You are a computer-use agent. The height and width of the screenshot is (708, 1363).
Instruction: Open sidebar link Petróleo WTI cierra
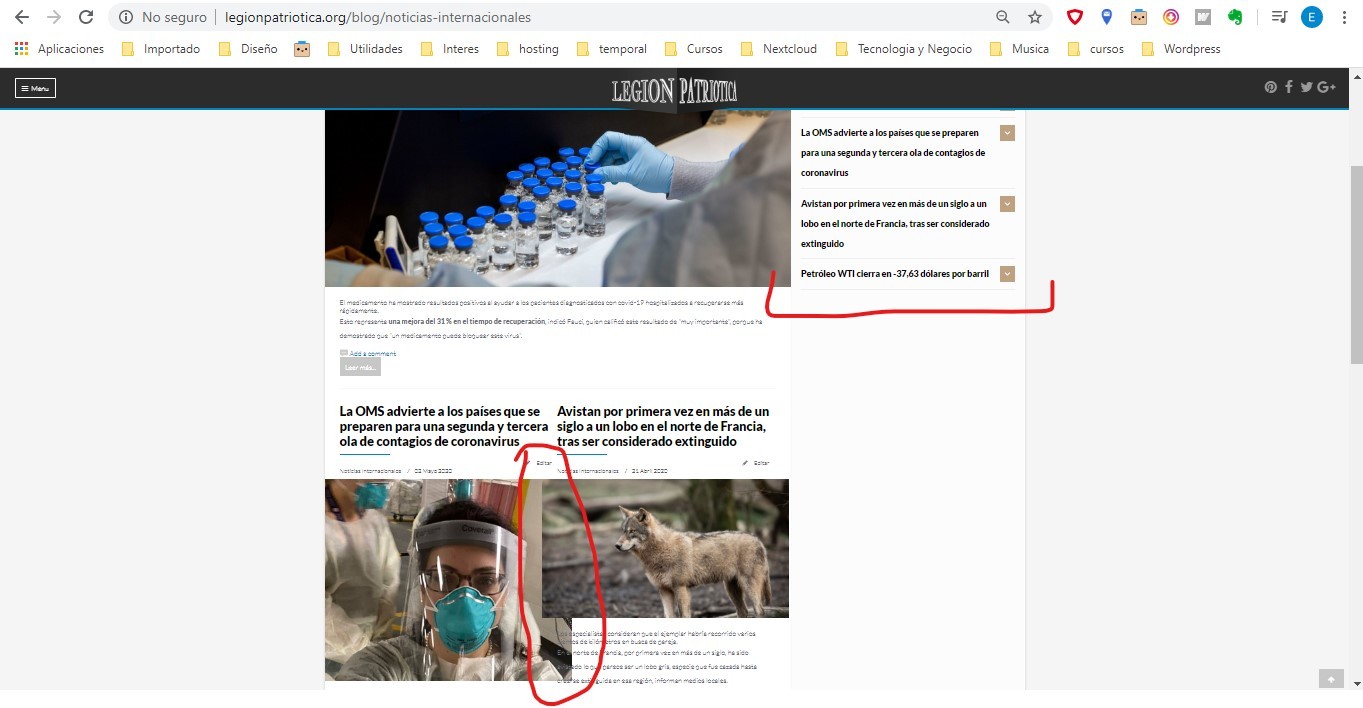[x=895, y=274]
